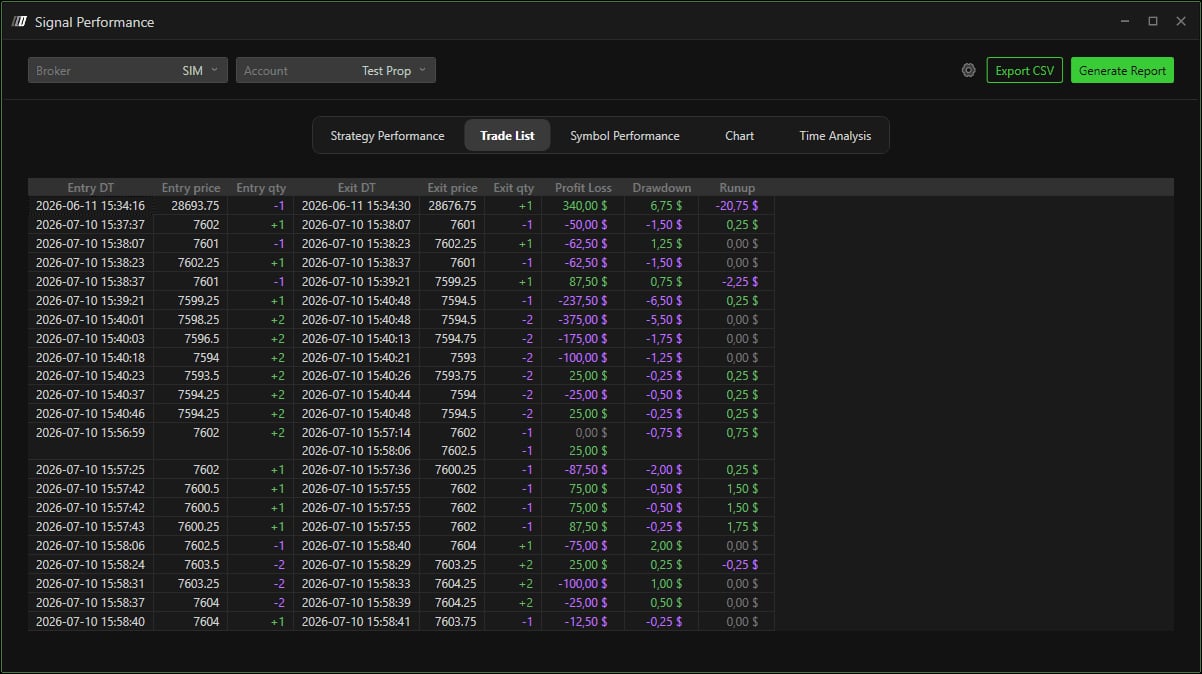
Task: Click the 340,00 $ profit cell
Action: tap(583, 205)
